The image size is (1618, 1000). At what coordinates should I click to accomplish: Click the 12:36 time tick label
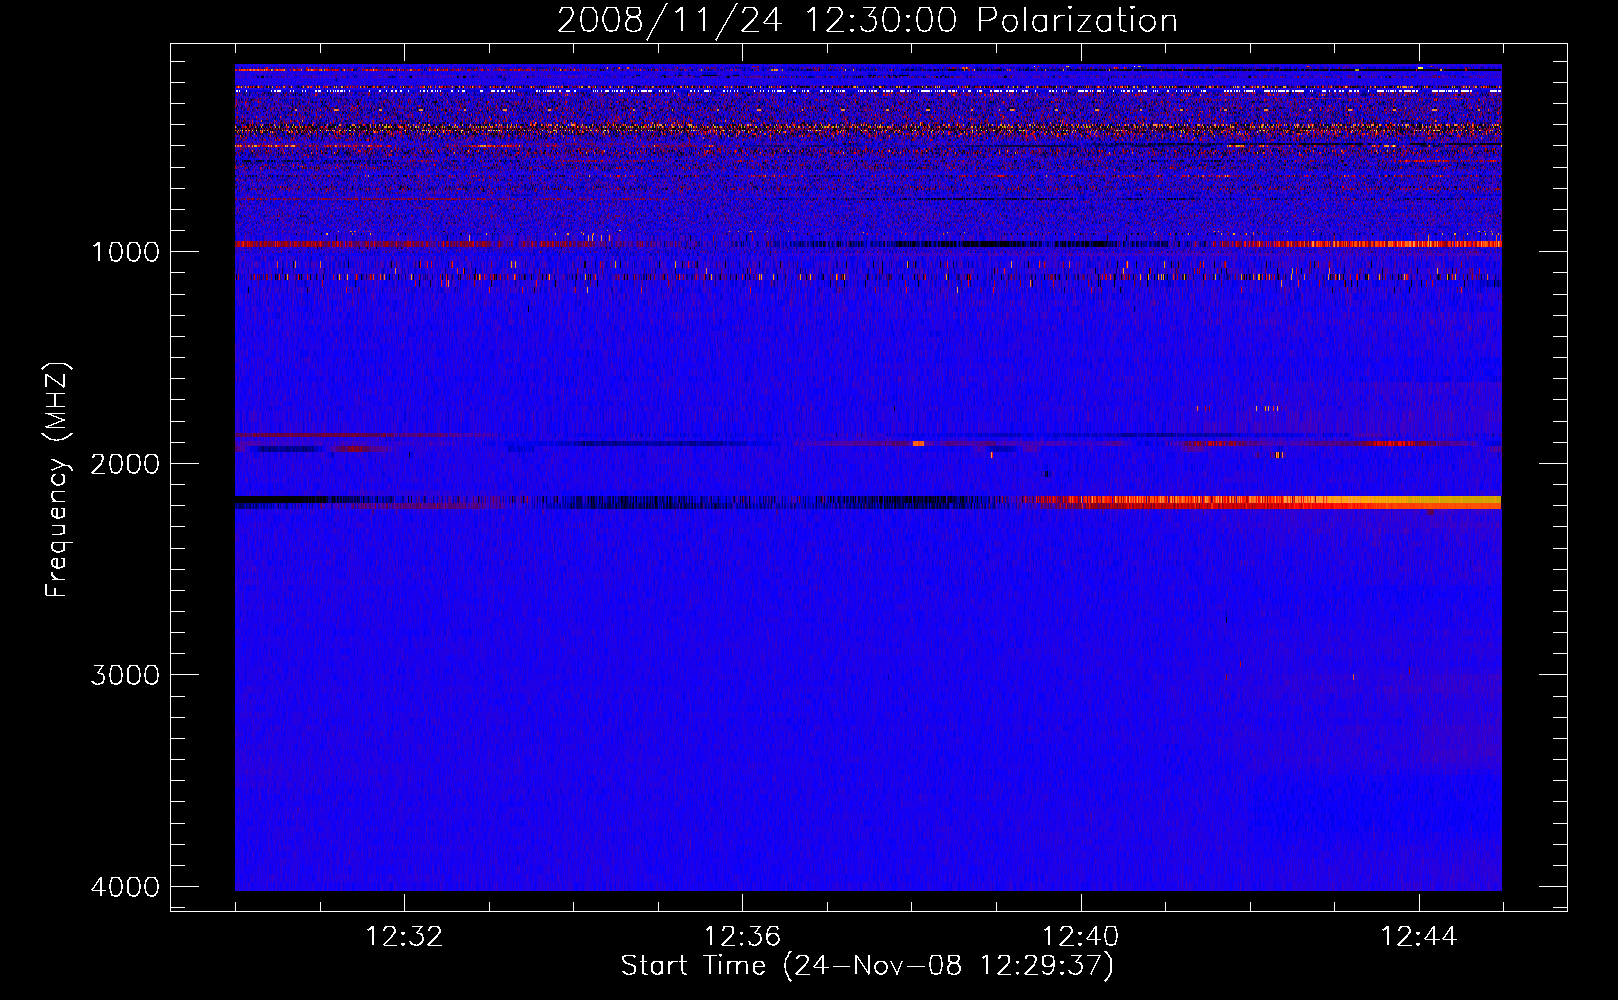tap(742, 937)
